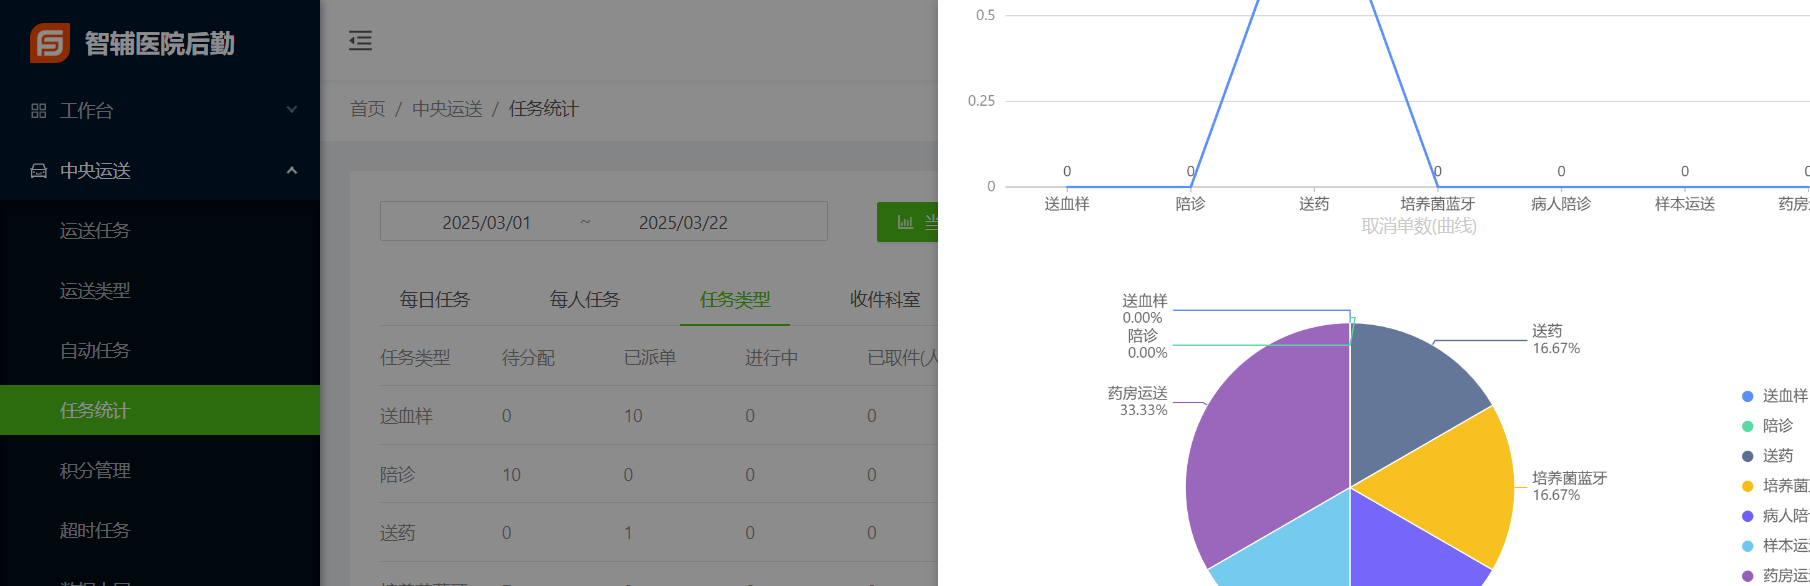This screenshot has width=1810, height=586.
Task: Click the green statistics button
Action: [x=908, y=222]
